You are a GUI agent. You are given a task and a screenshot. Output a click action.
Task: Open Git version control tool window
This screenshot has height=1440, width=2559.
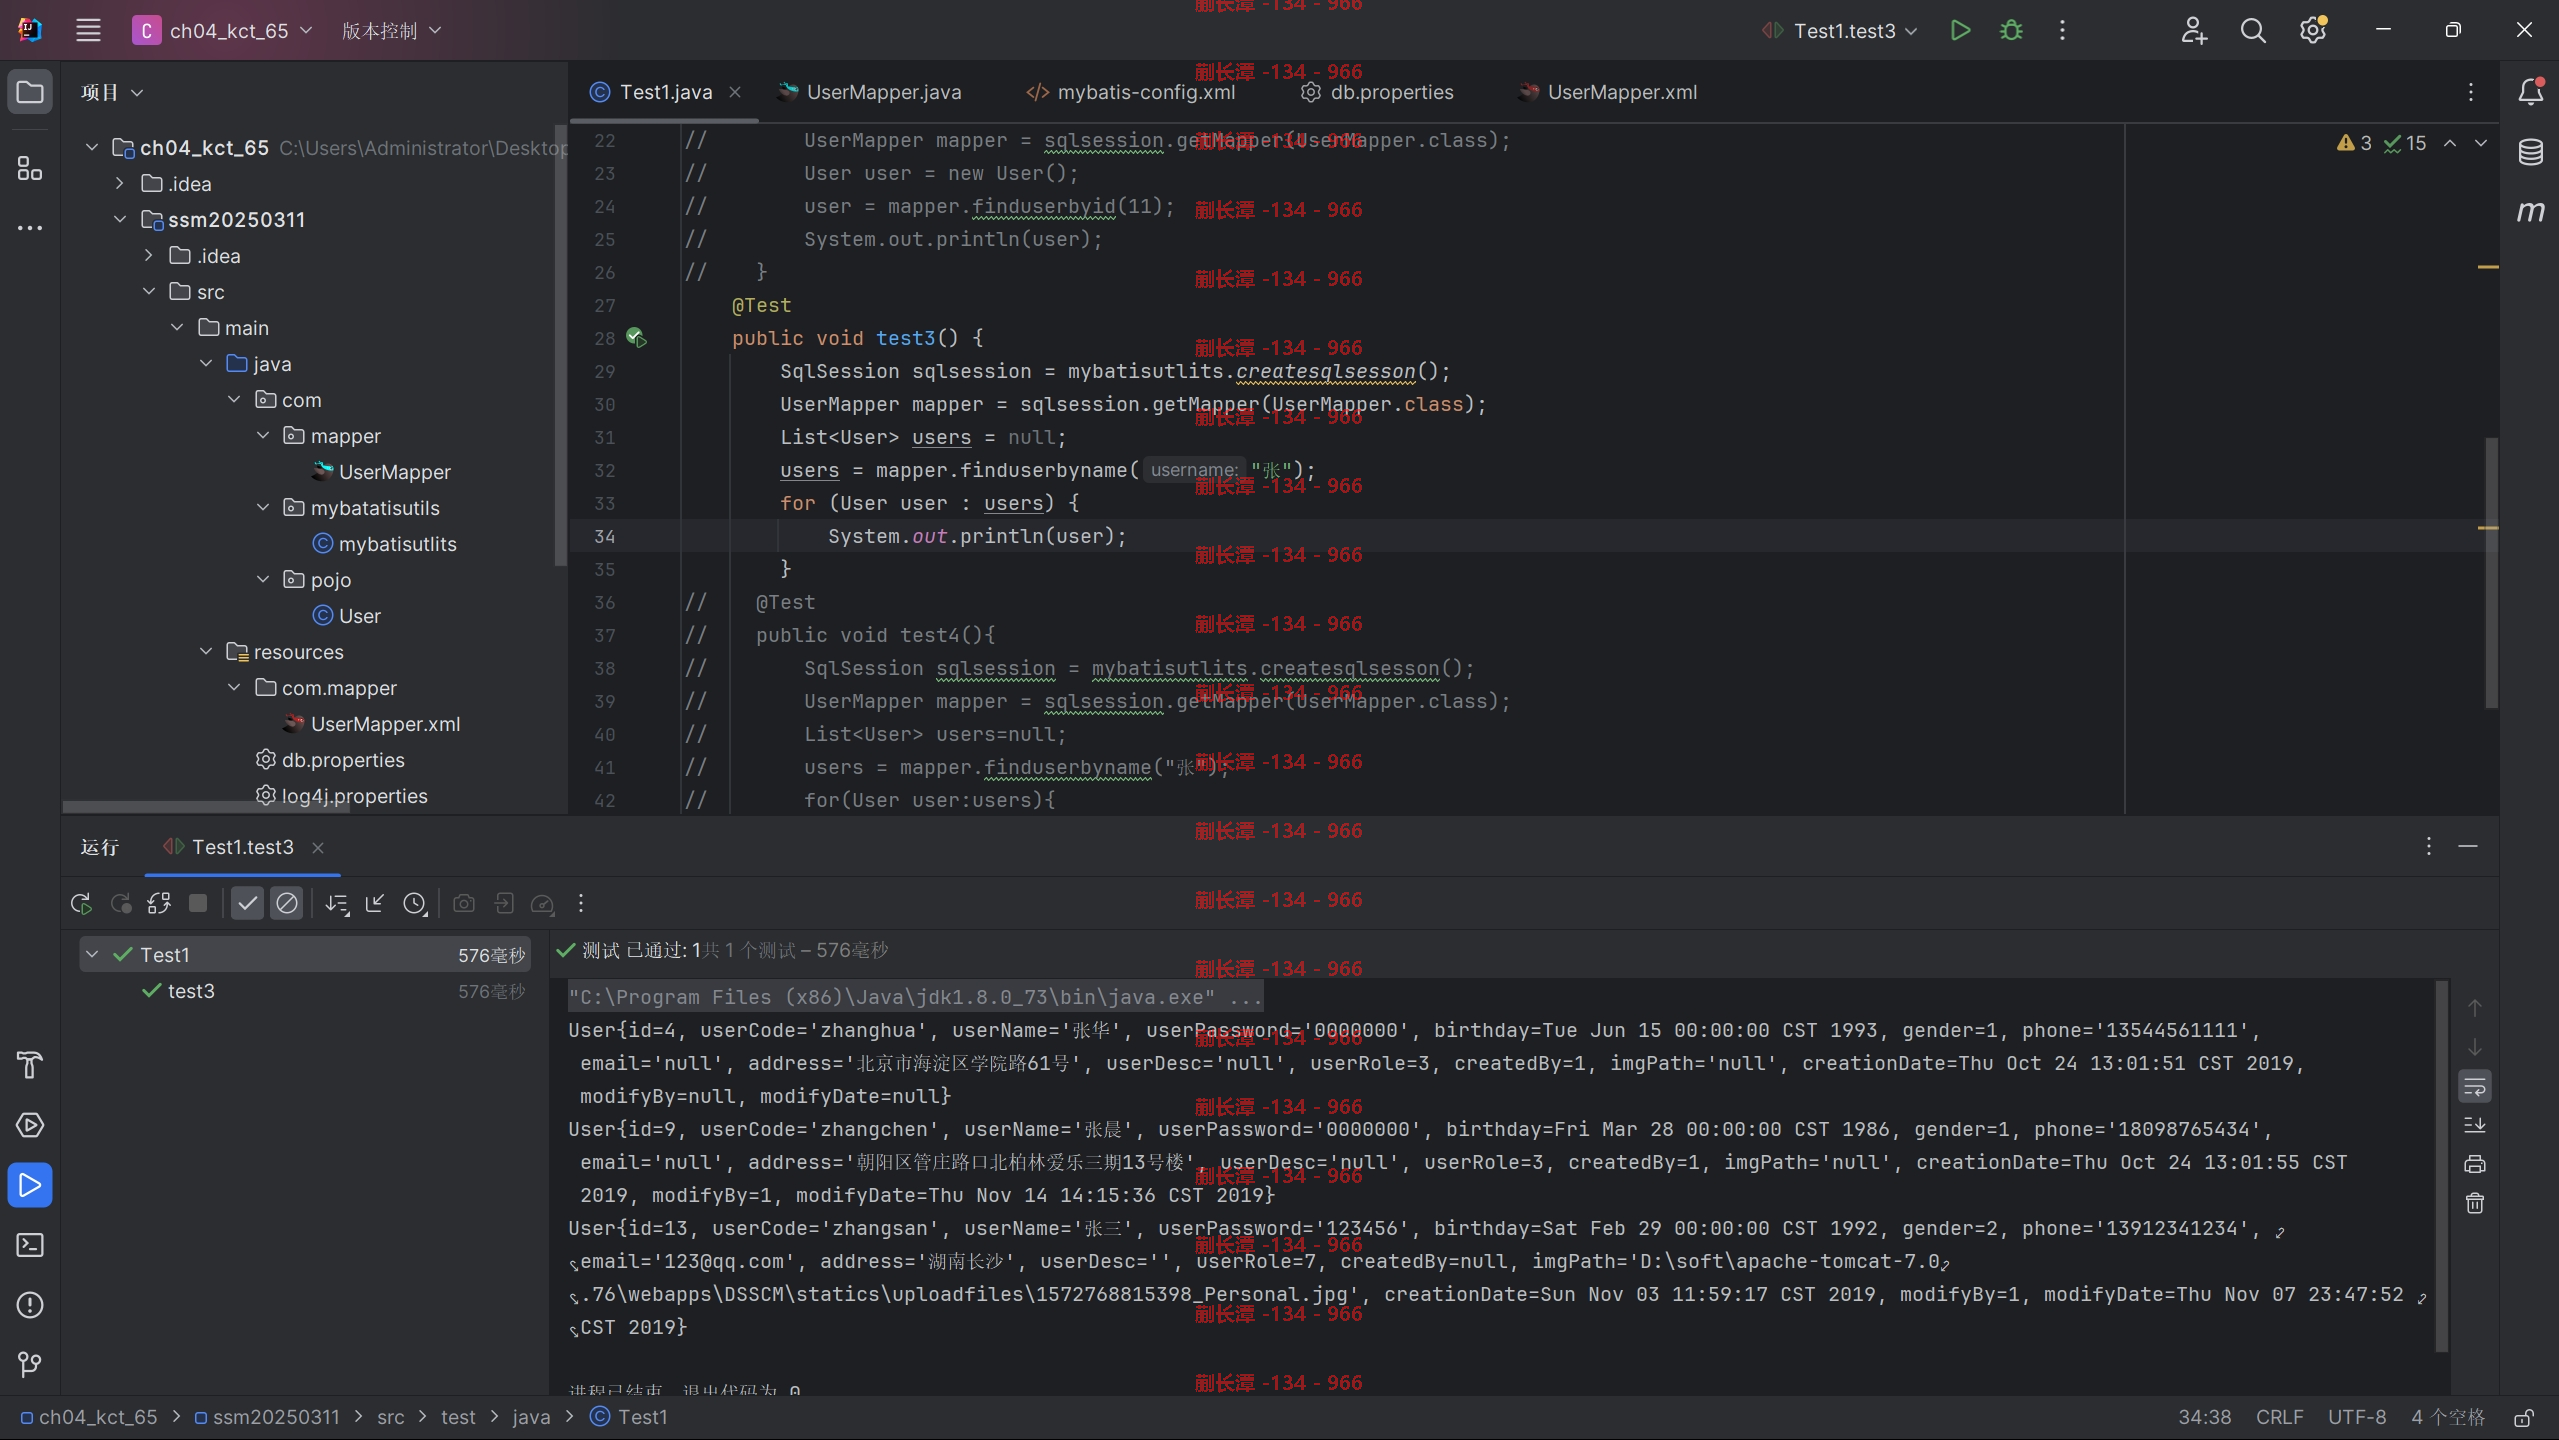pos(30,1364)
